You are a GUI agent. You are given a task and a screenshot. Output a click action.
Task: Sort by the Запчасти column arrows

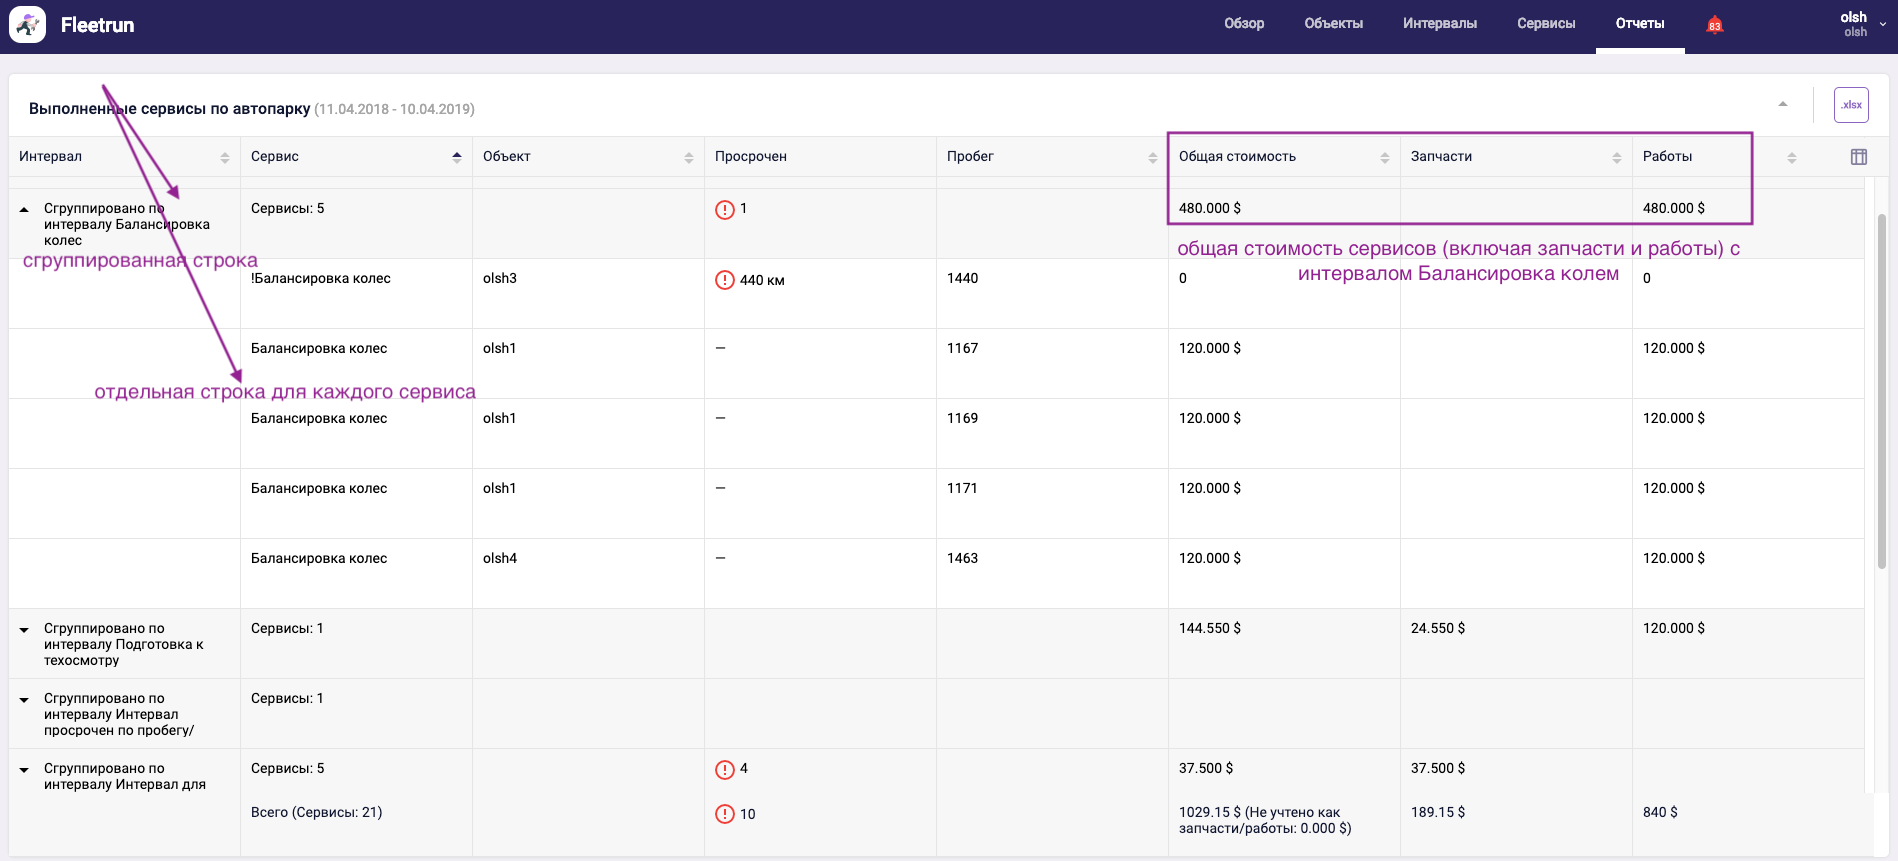1616,157
